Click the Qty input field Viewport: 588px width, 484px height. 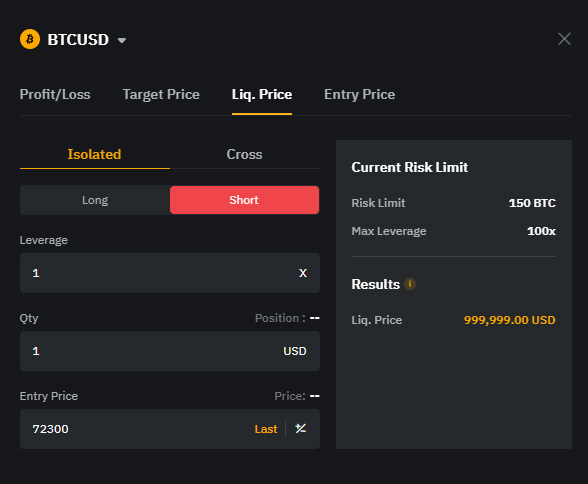170,351
